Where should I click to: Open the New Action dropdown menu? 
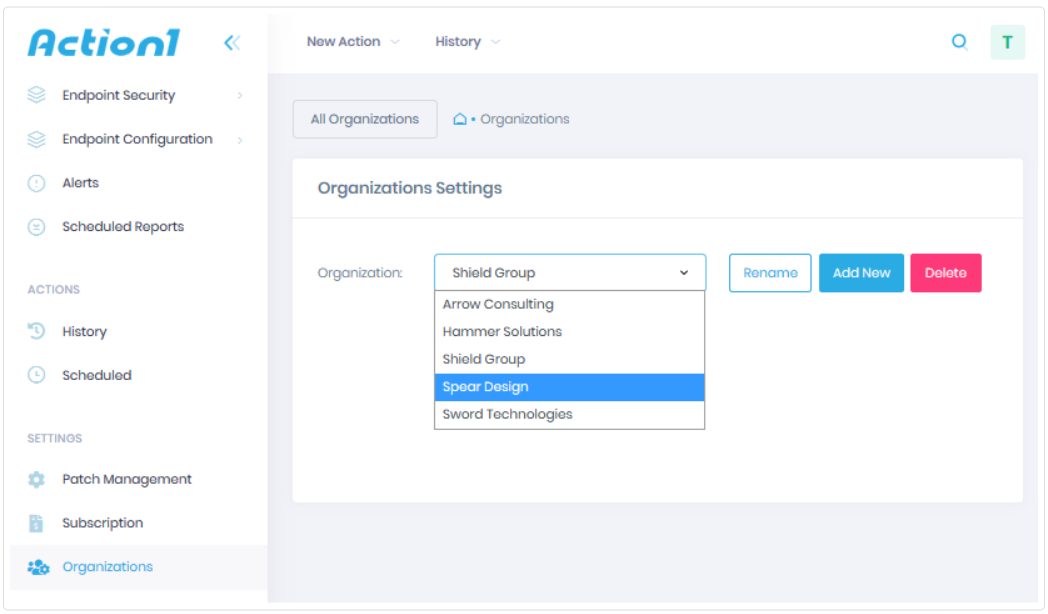click(353, 41)
